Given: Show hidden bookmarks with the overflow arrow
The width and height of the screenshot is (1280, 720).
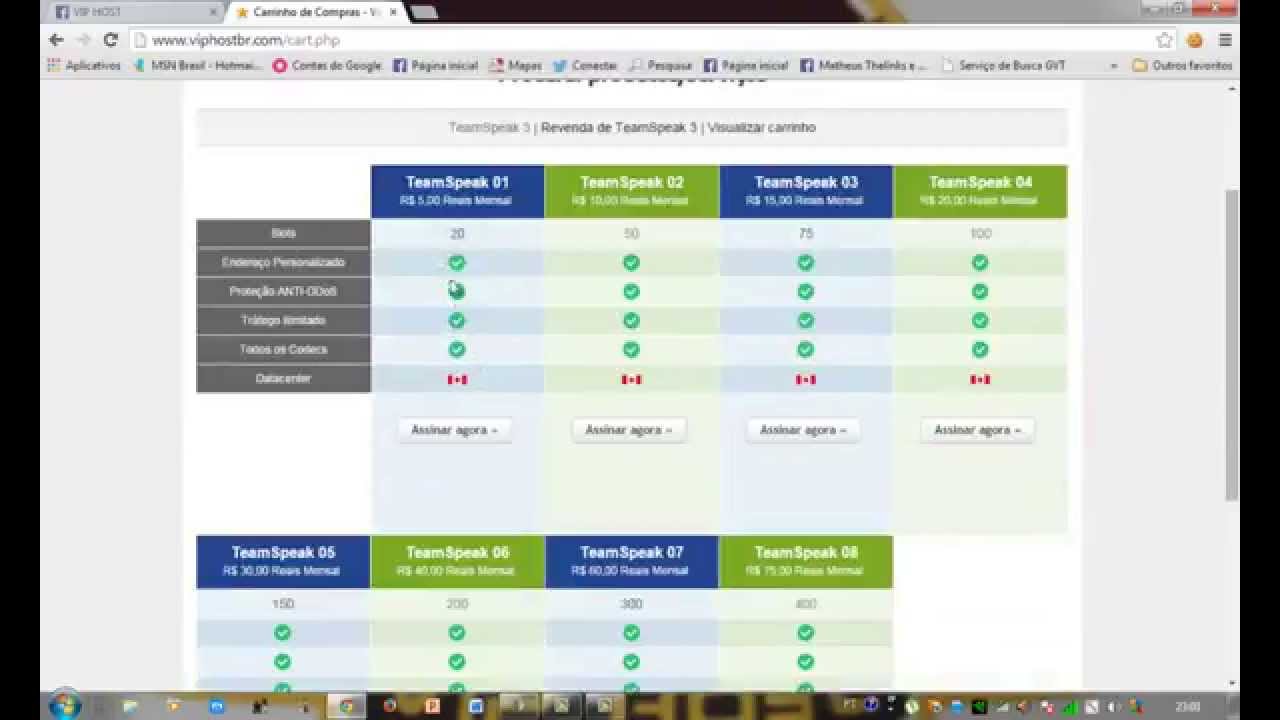Looking at the screenshot, I should pos(1114,65).
